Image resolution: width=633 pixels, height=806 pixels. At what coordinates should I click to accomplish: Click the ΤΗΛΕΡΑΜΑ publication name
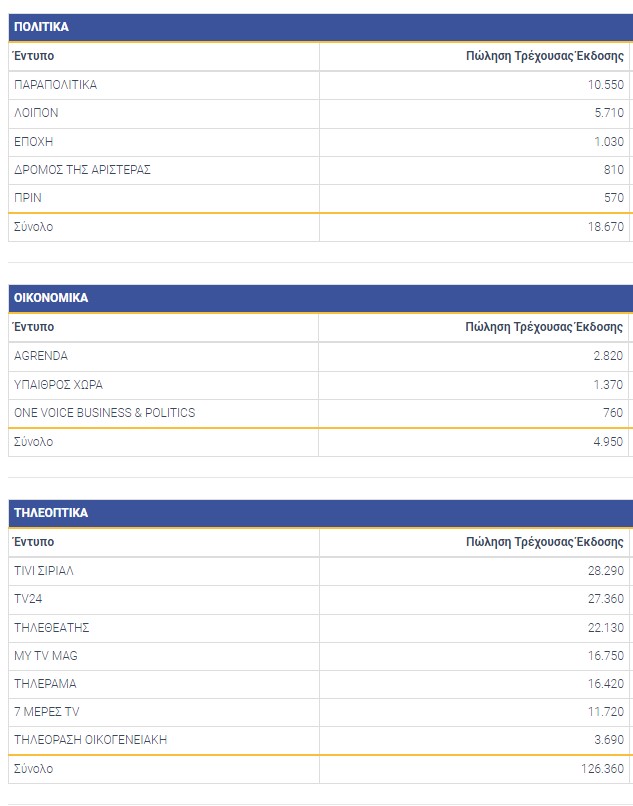45,684
